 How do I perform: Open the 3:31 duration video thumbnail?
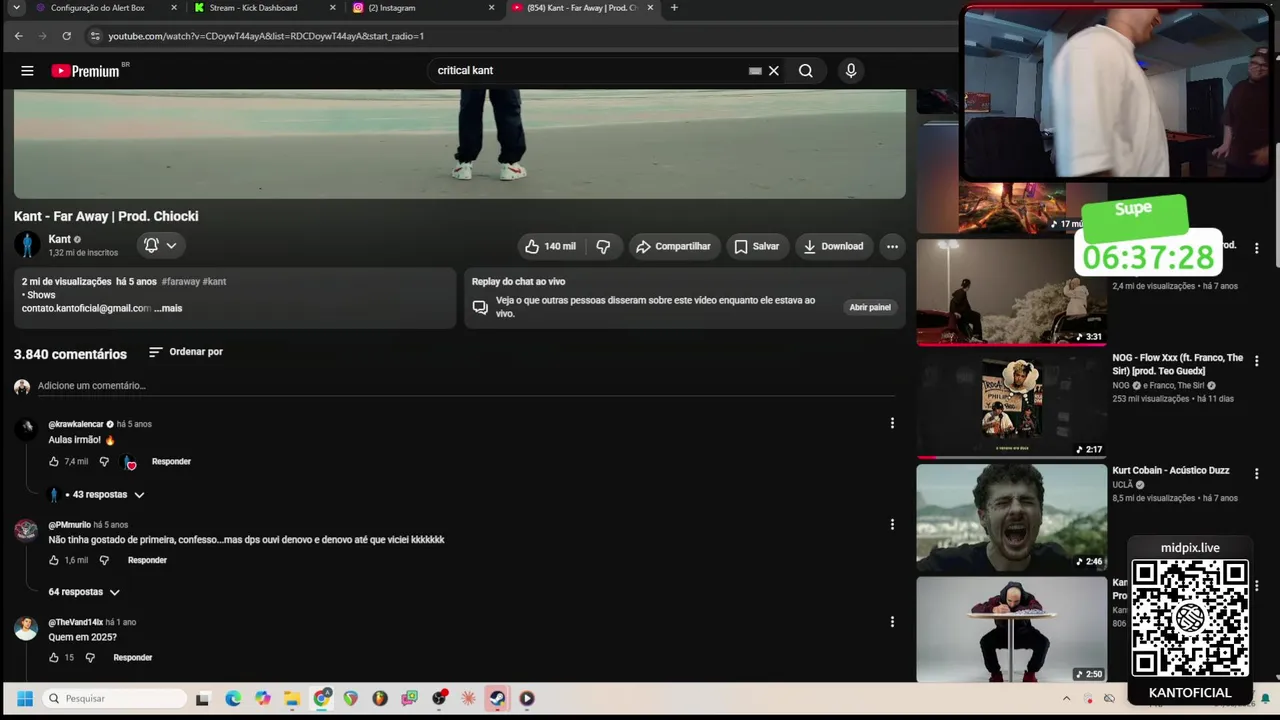tap(1011, 292)
